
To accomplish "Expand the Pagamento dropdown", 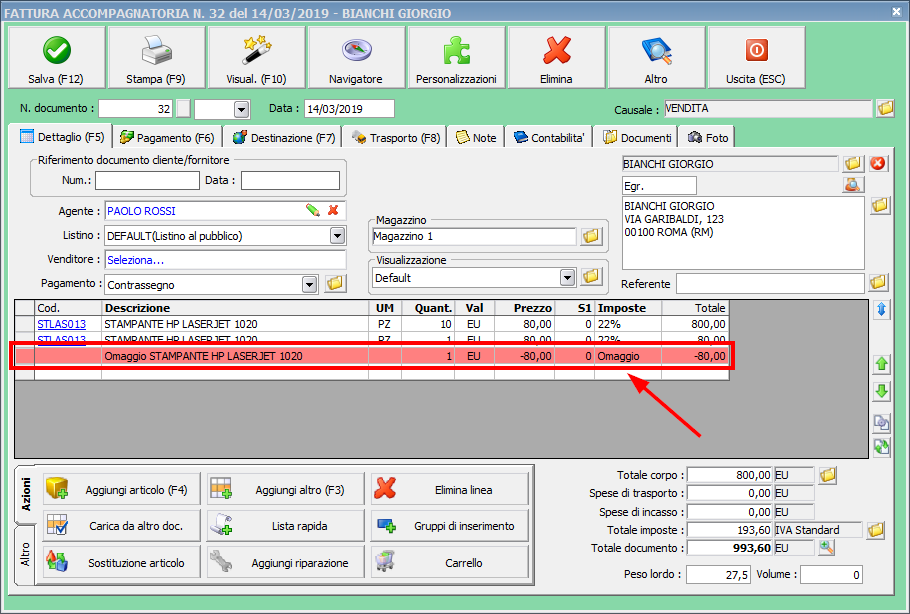I will (309, 284).
